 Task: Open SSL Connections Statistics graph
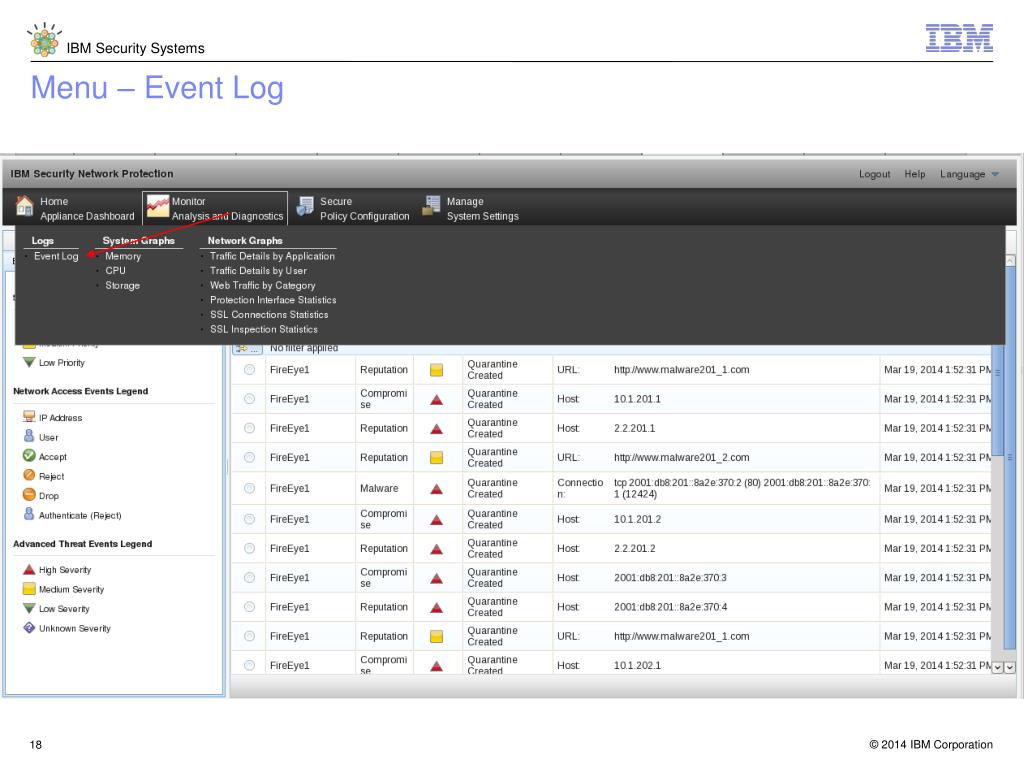[269, 315]
